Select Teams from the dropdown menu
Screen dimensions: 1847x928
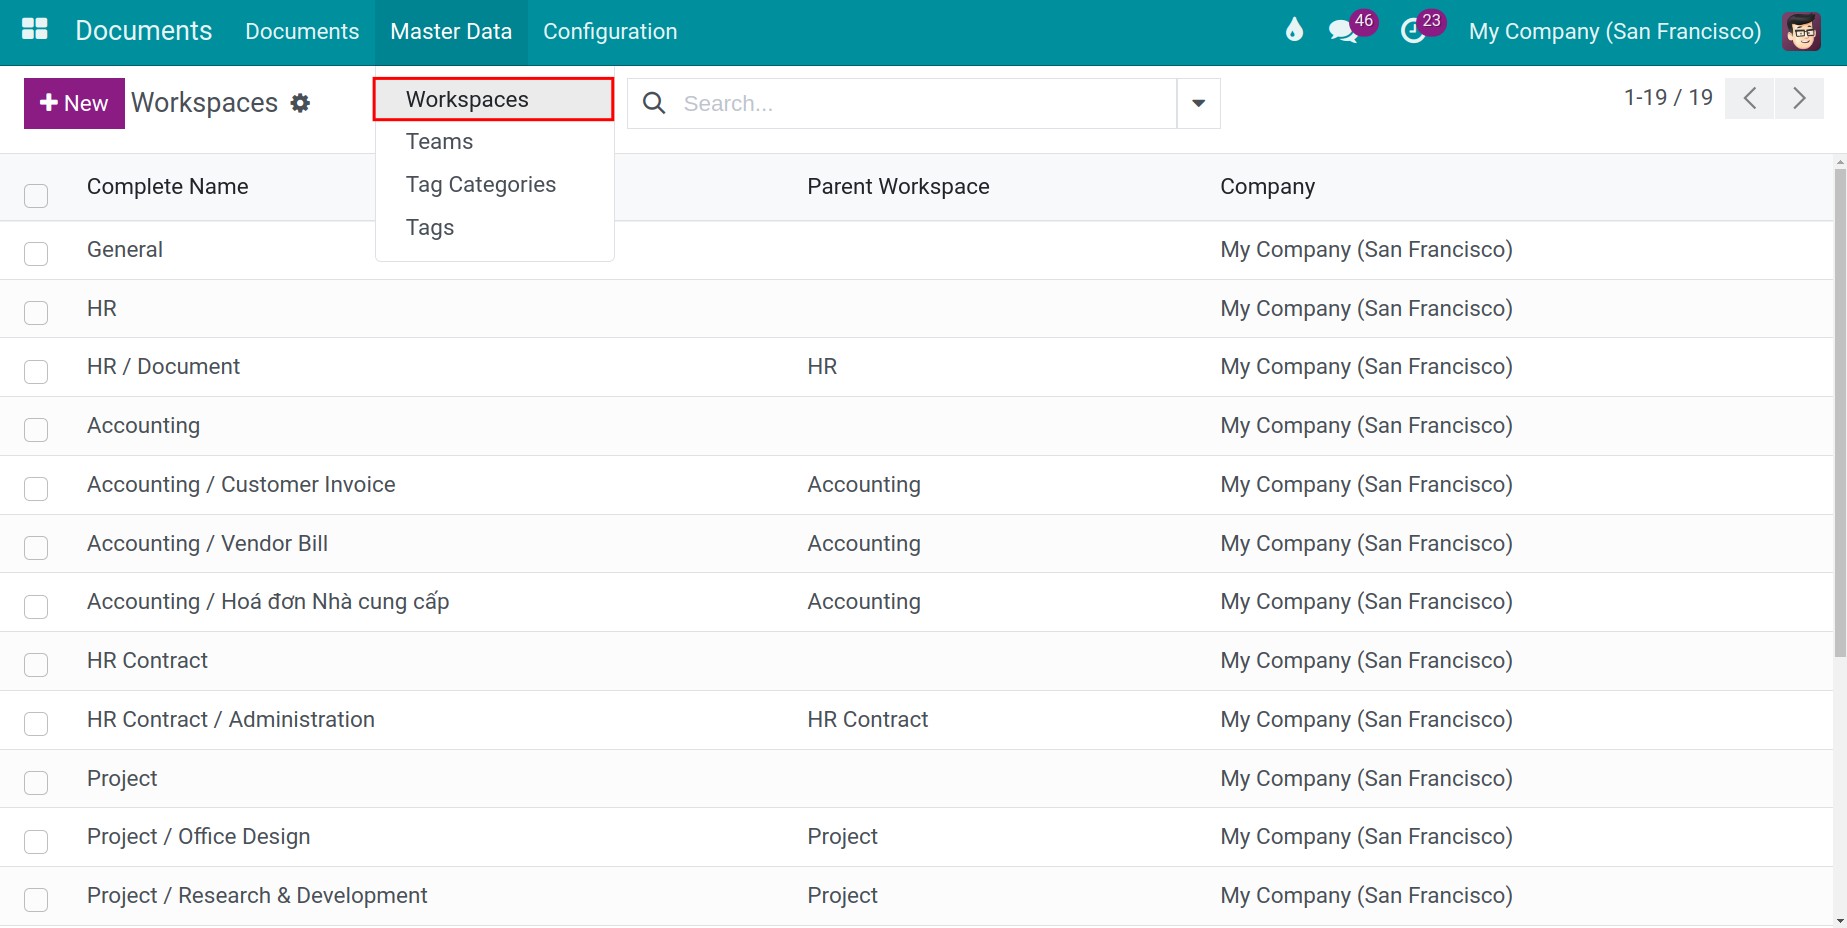(494, 141)
